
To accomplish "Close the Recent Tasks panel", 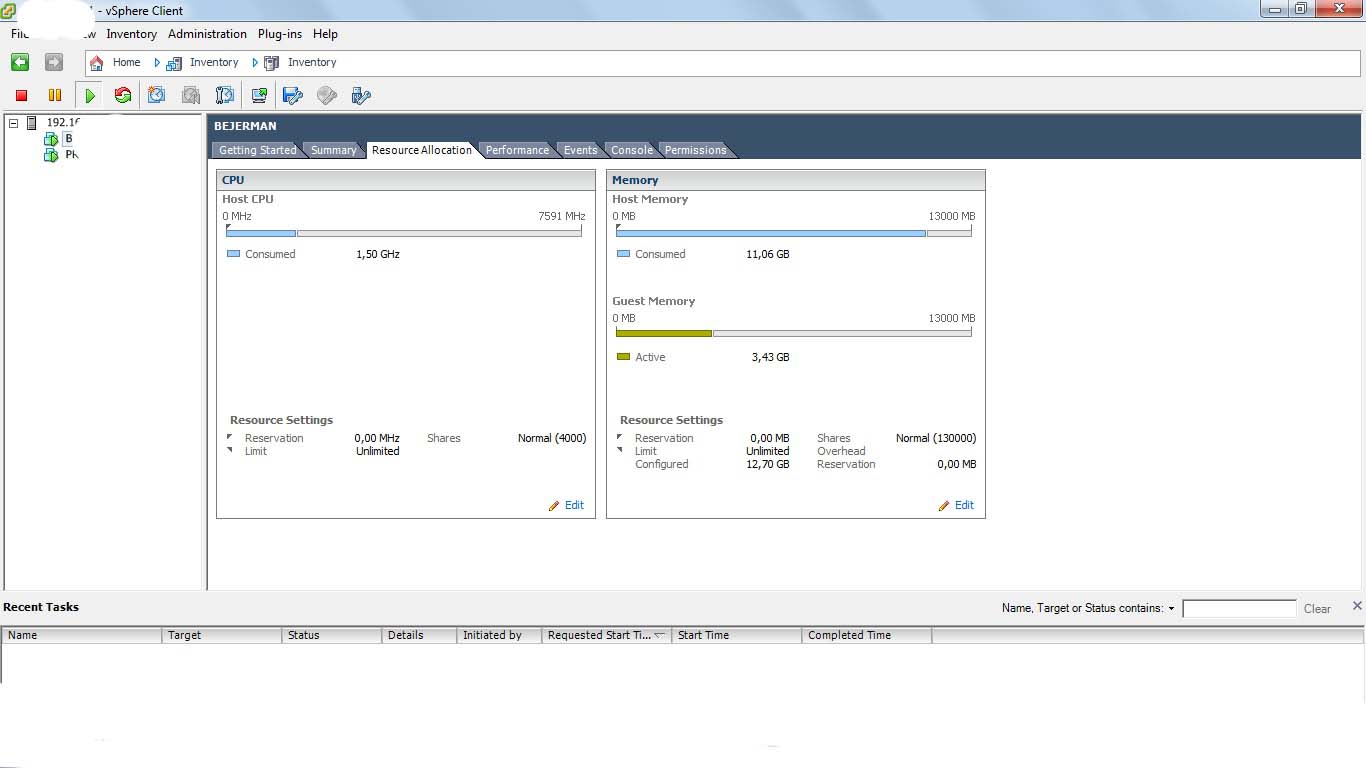I will coord(1357,606).
